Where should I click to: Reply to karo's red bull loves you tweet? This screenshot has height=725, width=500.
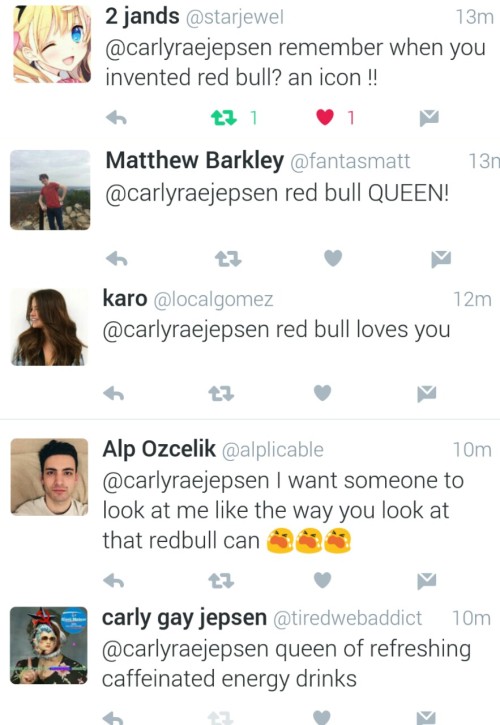pos(114,393)
